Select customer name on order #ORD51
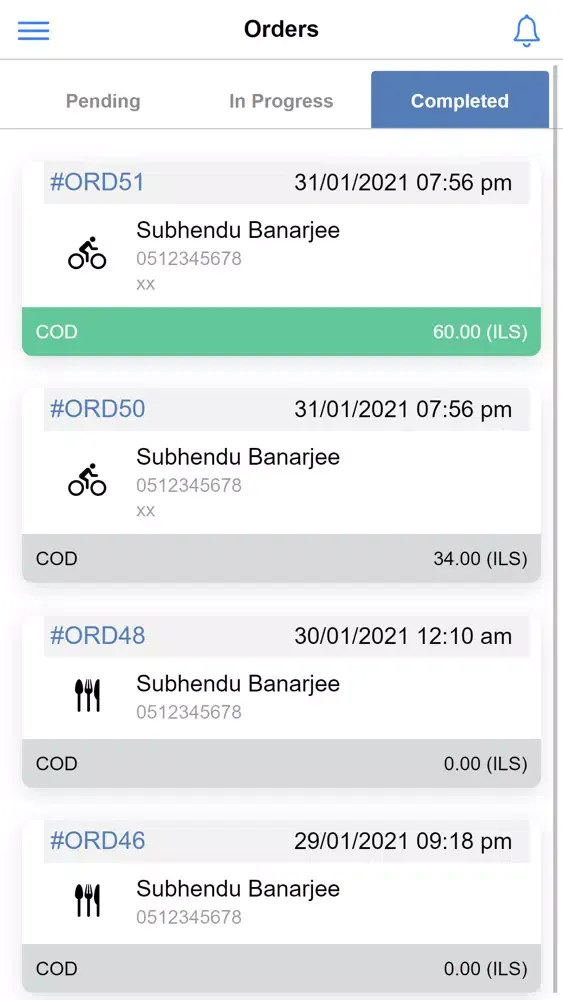The height and width of the screenshot is (1000, 563). point(238,230)
